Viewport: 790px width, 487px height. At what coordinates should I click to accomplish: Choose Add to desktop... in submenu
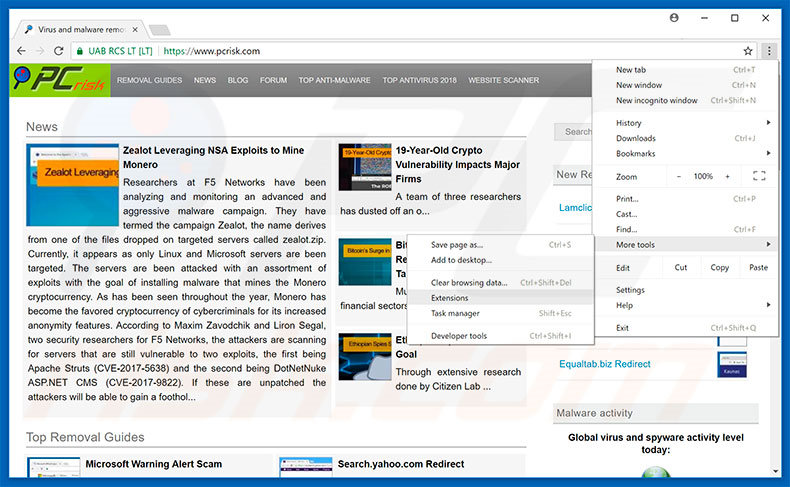501,260
